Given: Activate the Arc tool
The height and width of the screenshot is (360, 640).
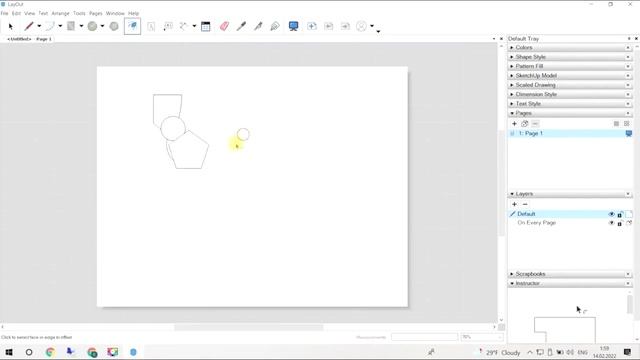Looking at the screenshot, I should [50, 27].
